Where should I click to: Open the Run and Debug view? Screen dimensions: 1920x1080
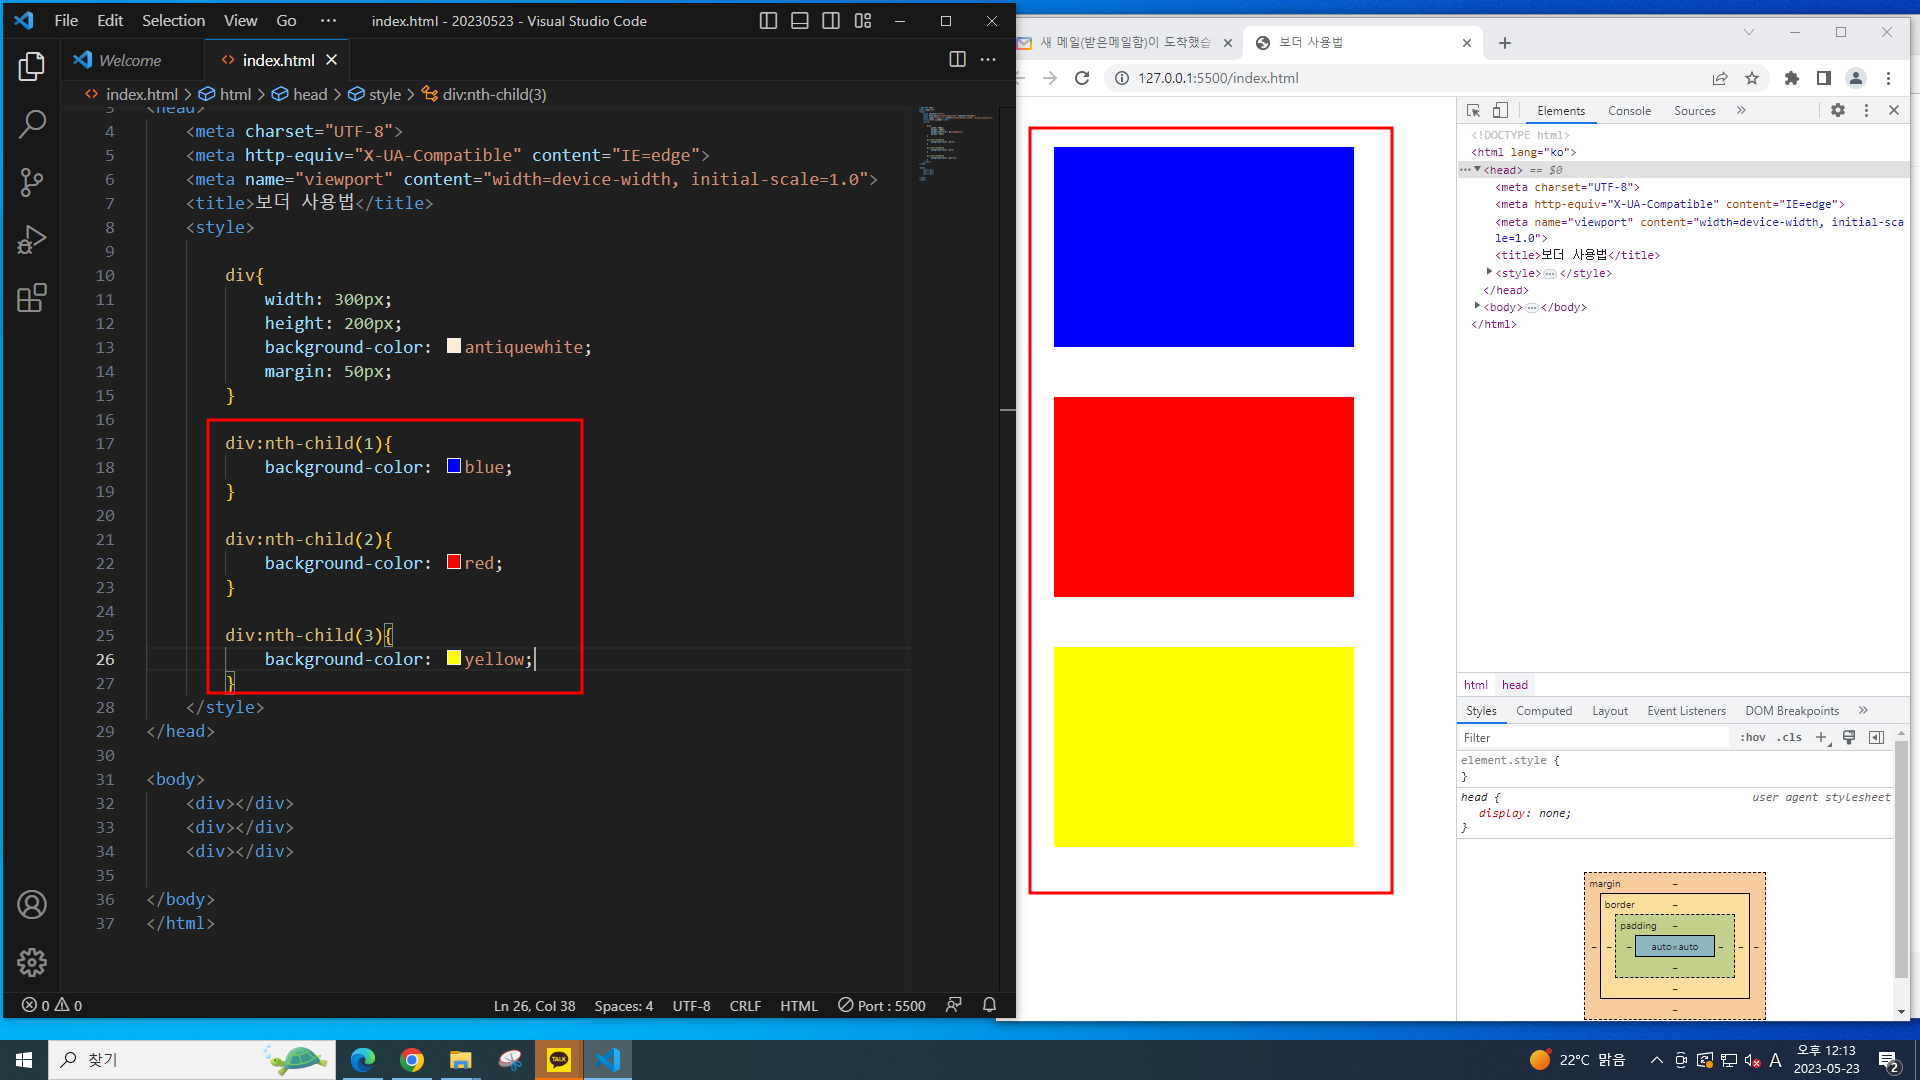tap(31, 240)
